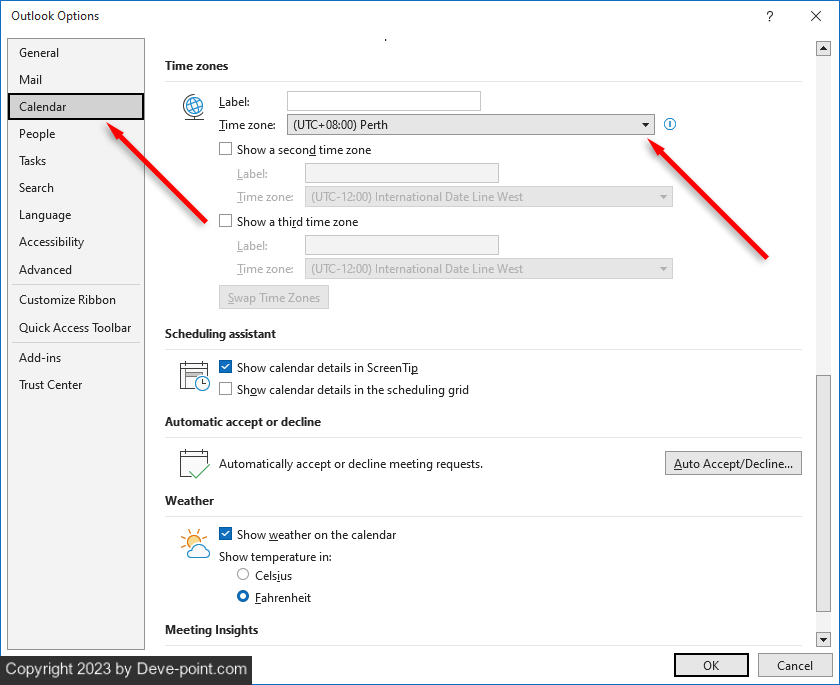Click the primary time zone Label field

coord(383,101)
